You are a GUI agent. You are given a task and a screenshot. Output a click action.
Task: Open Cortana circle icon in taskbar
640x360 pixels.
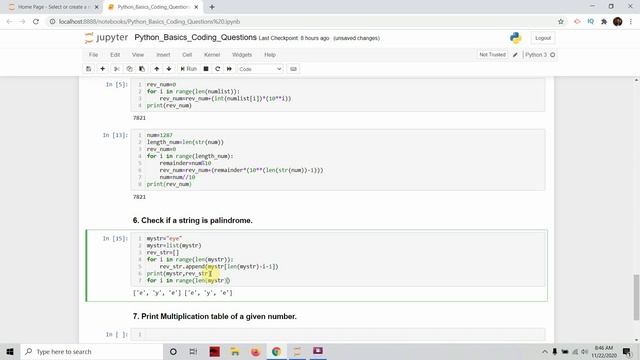[173, 351]
